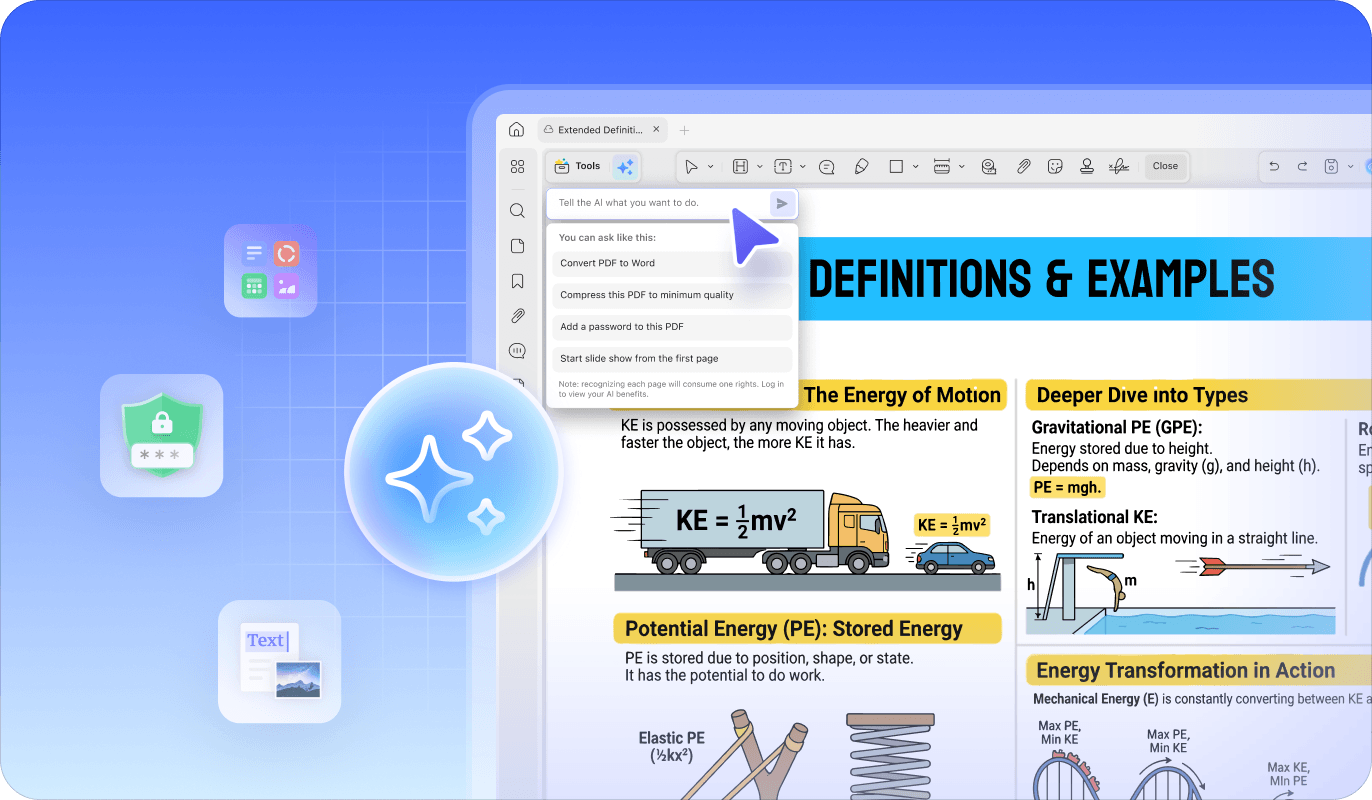Expand the save options dropdown
Image resolution: width=1372 pixels, height=800 pixels.
point(1350,167)
